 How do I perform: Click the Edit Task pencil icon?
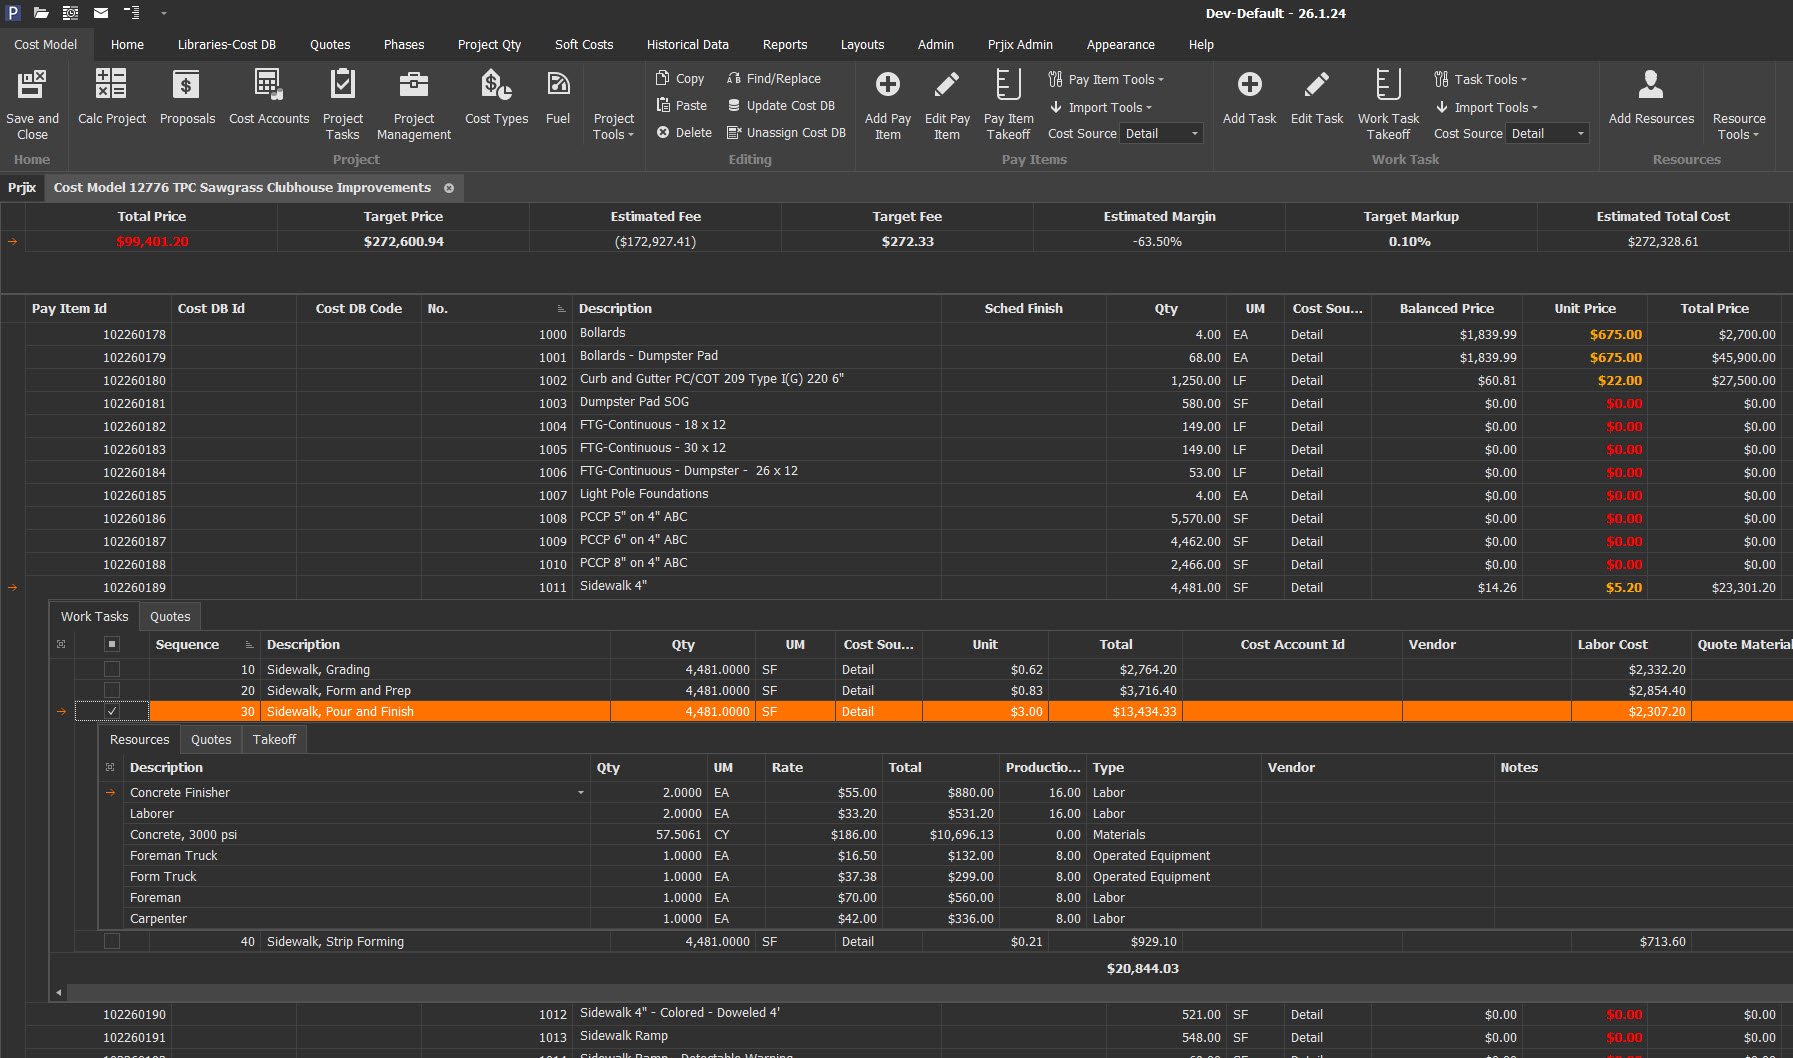pos(1316,85)
